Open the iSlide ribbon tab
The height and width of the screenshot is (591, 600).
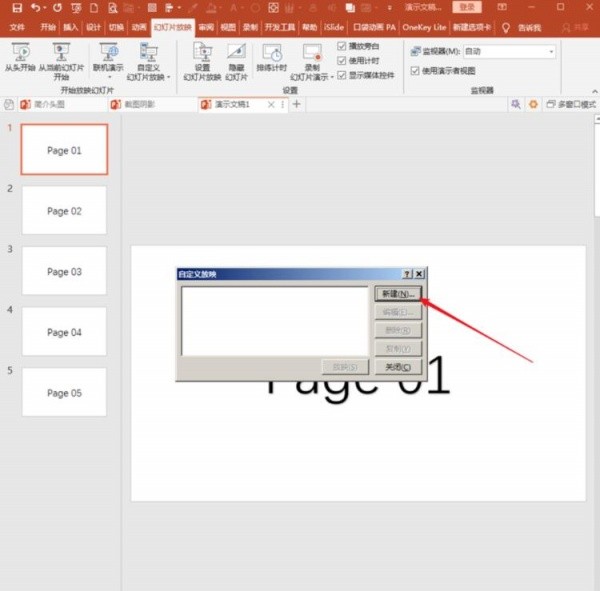point(334,27)
